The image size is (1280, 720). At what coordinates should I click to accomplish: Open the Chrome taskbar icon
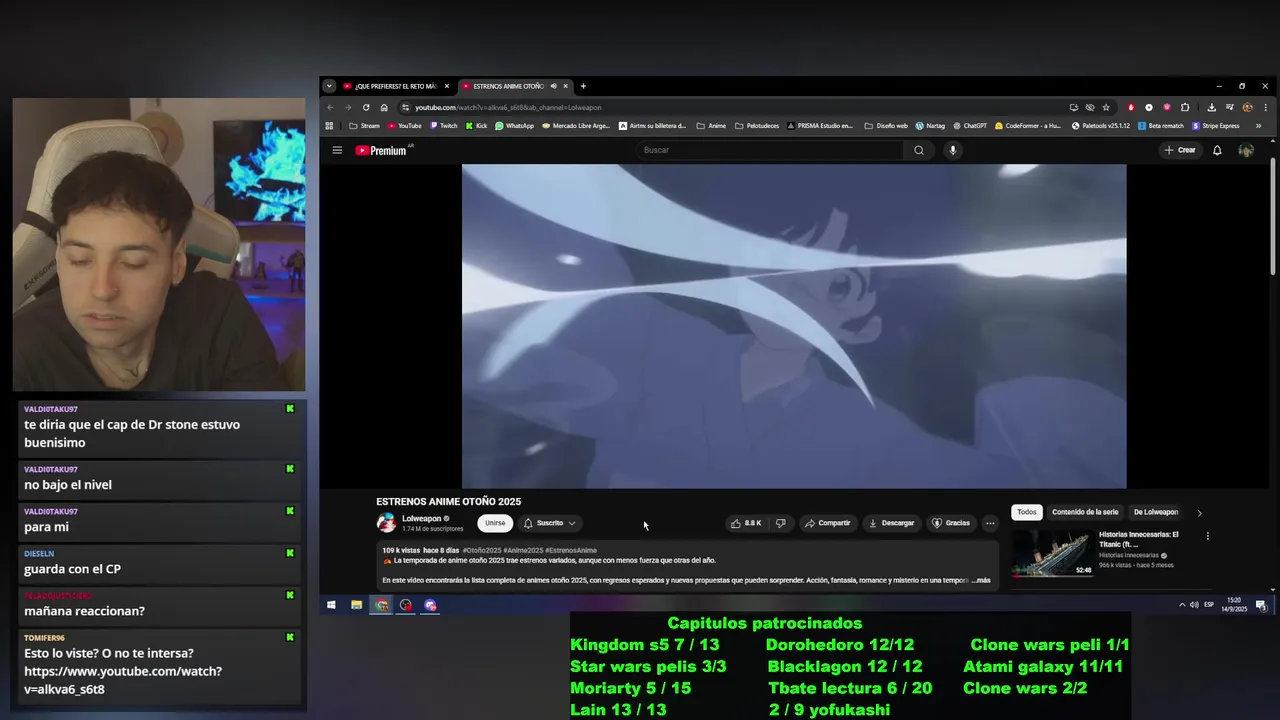tap(381, 605)
